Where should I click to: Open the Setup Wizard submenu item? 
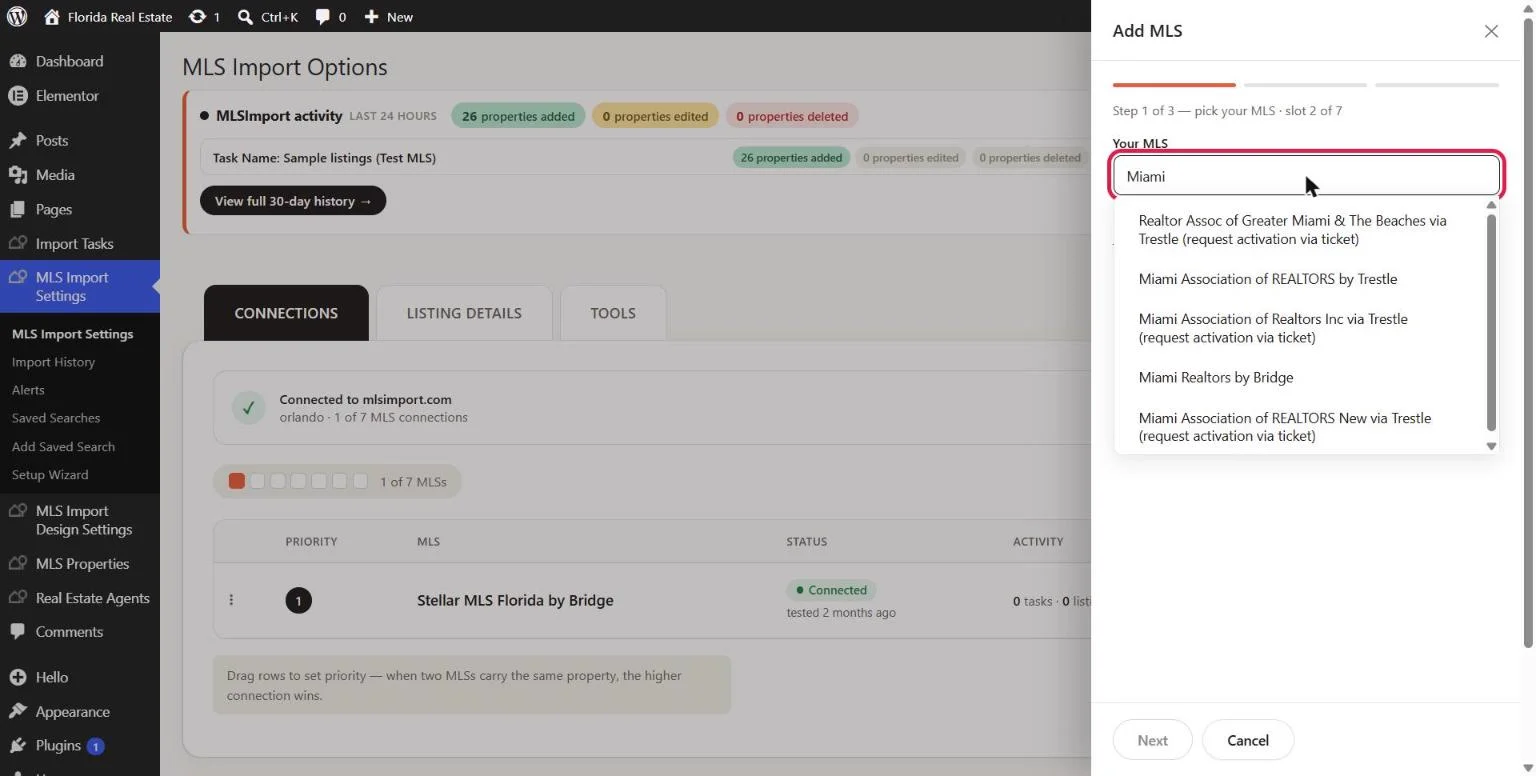[x=50, y=475]
